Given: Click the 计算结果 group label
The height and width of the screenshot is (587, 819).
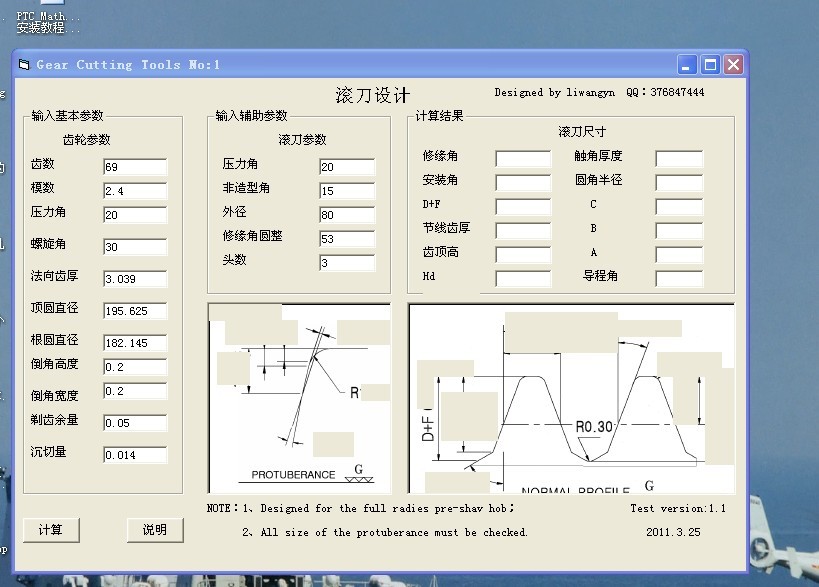Looking at the screenshot, I should pos(439,115).
